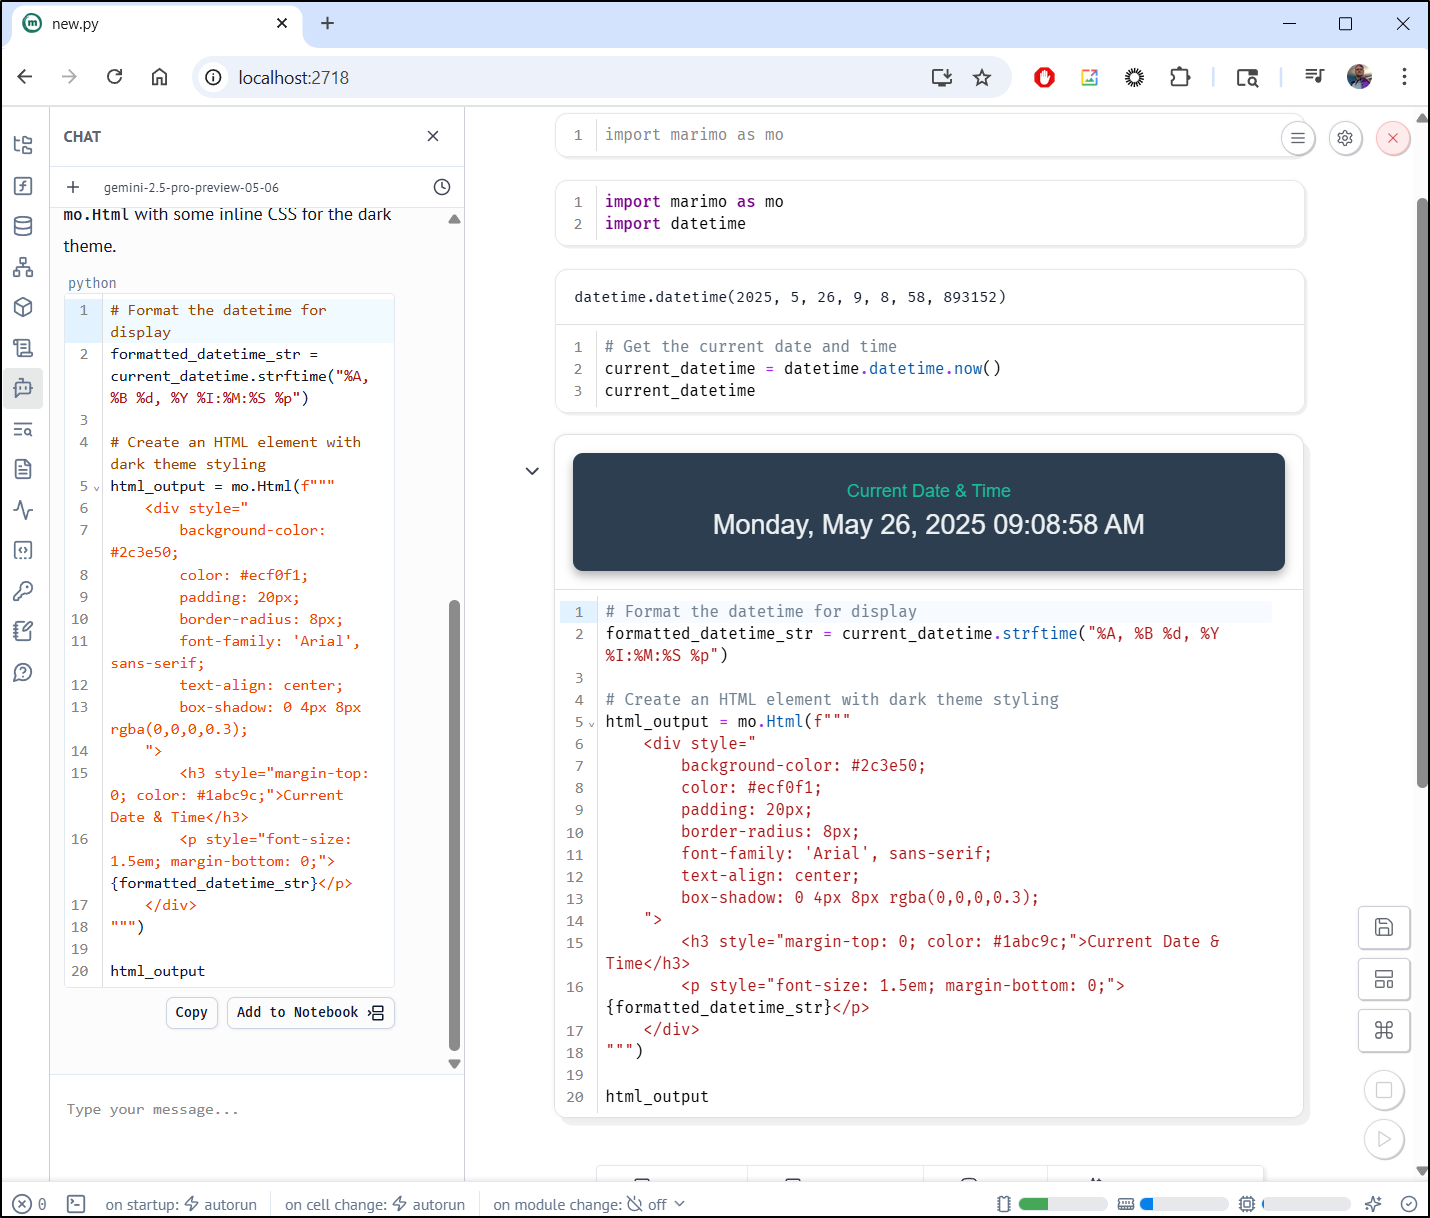Click the Current Date & Time output card
The width and height of the screenshot is (1430, 1218).
click(x=929, y=512)
